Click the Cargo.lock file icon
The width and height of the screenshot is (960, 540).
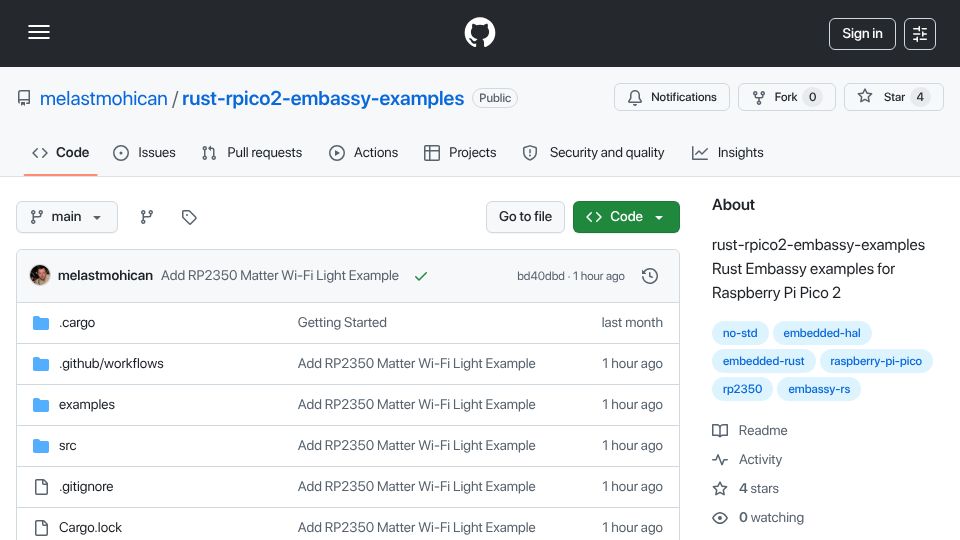(x=41, y=528)
